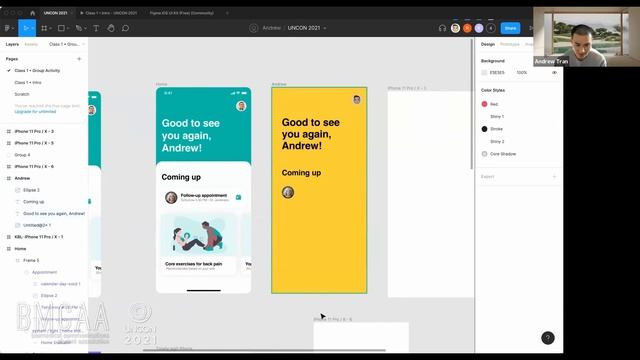The height and width of the screenshot is (360, 640).
Task: Open the Help question mark button
Action: (548, 338)
